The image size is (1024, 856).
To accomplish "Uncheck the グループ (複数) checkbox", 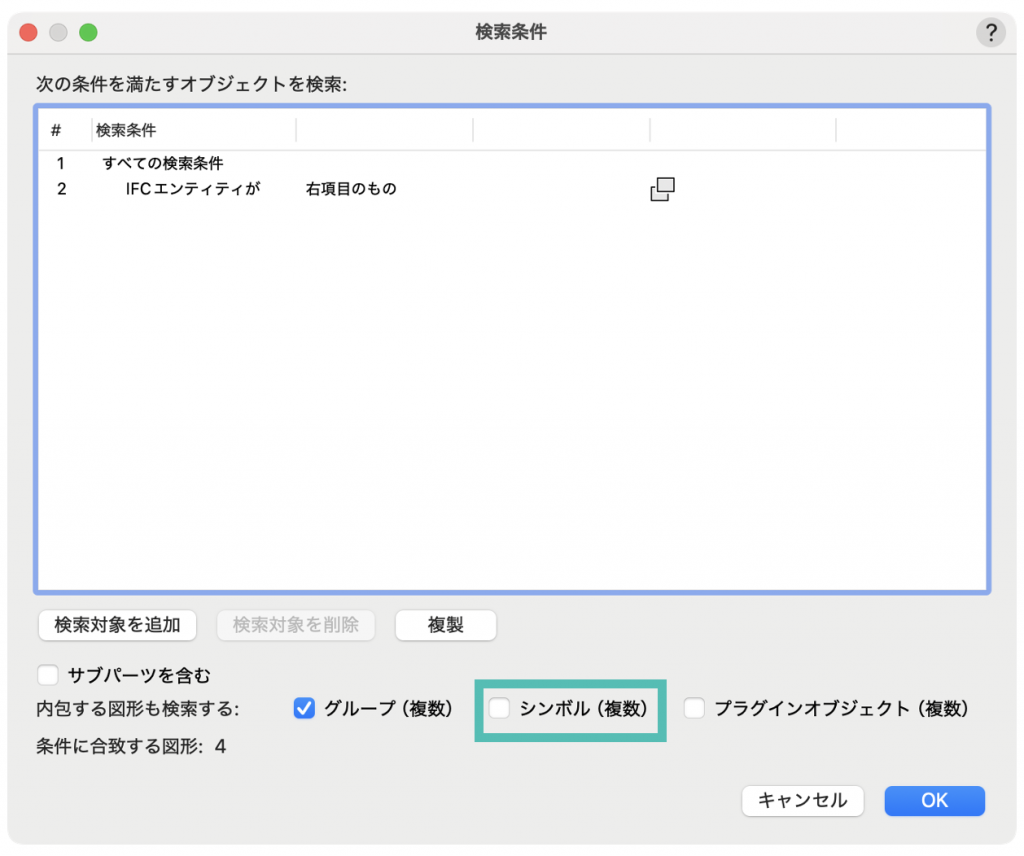I will (305, 709).
